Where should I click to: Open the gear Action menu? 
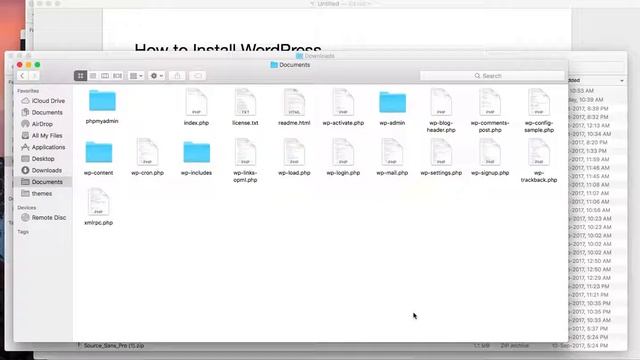[157, 76]
